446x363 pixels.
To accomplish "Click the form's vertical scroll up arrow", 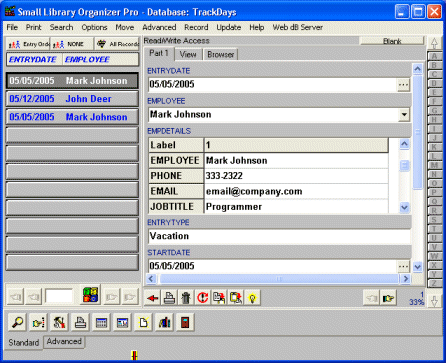I will click(417, 69).
